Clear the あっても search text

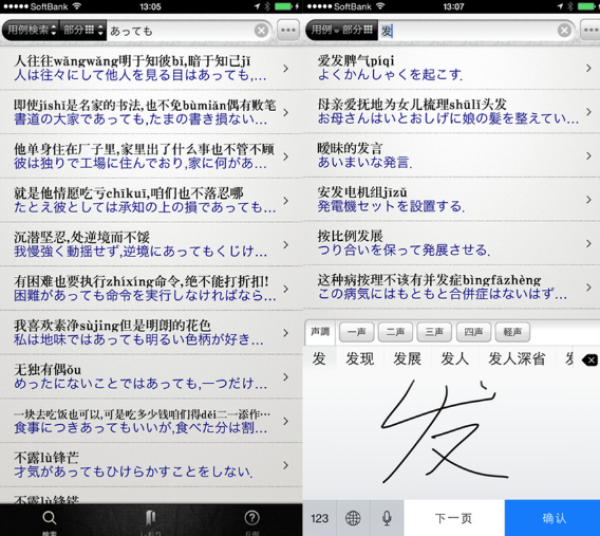point(261,30)
